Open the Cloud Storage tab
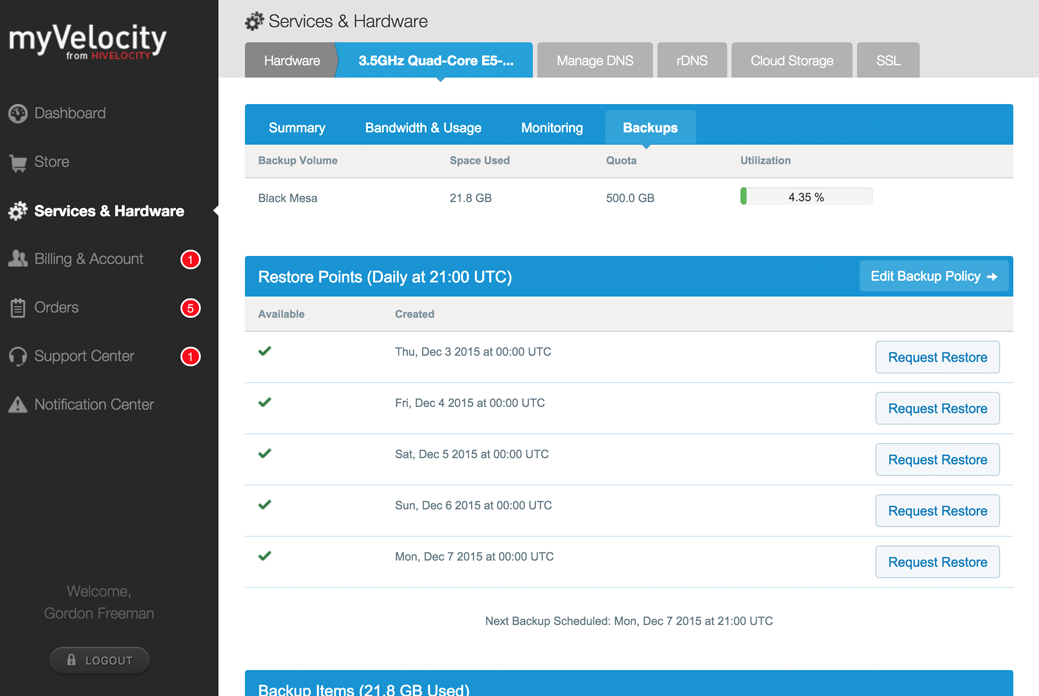The image size is (1039, 696). click(792, 60)
